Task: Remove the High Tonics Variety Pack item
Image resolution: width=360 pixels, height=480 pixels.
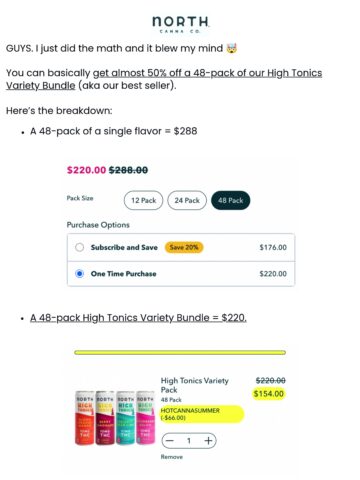Action: click(x=172, y=457)
